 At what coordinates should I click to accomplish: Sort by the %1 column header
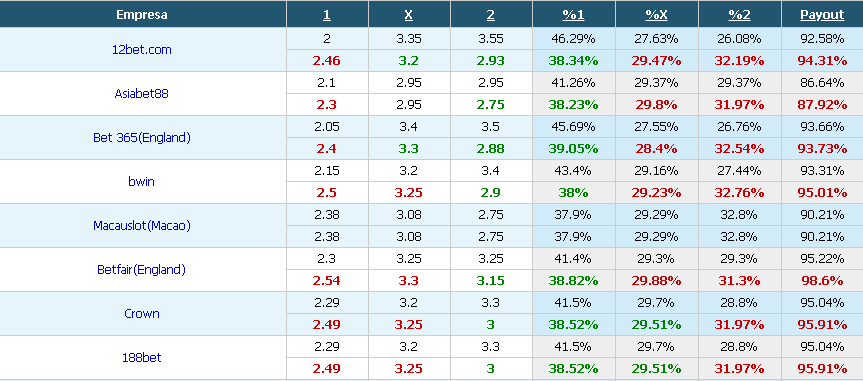[x=573, y=15]
